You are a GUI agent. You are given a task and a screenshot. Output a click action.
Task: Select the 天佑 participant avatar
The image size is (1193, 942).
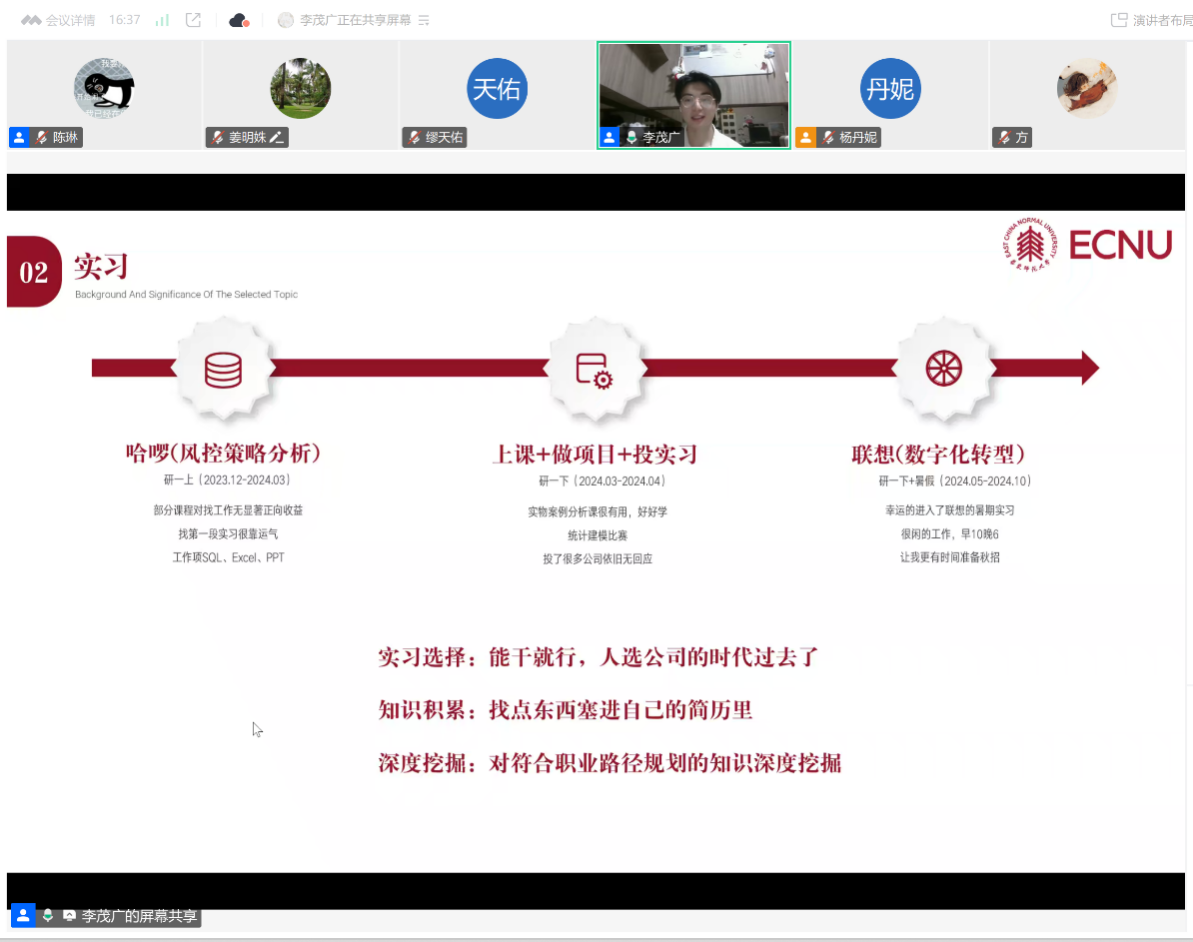tap(497, 88)
